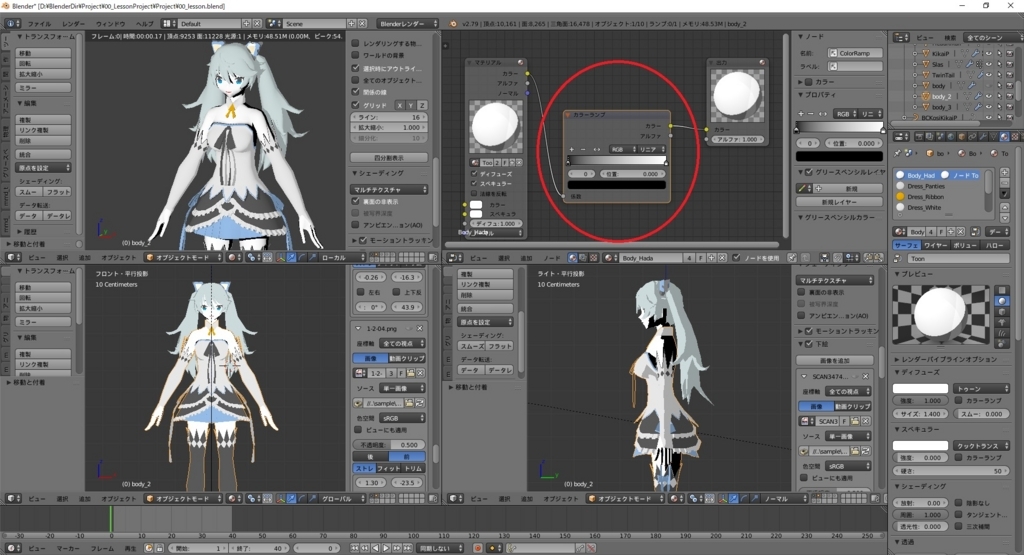Viewport: 1024px width, 555px height.
Task: Click the black color swatch on カラーランプ node
Action: (x=616, y=185)
